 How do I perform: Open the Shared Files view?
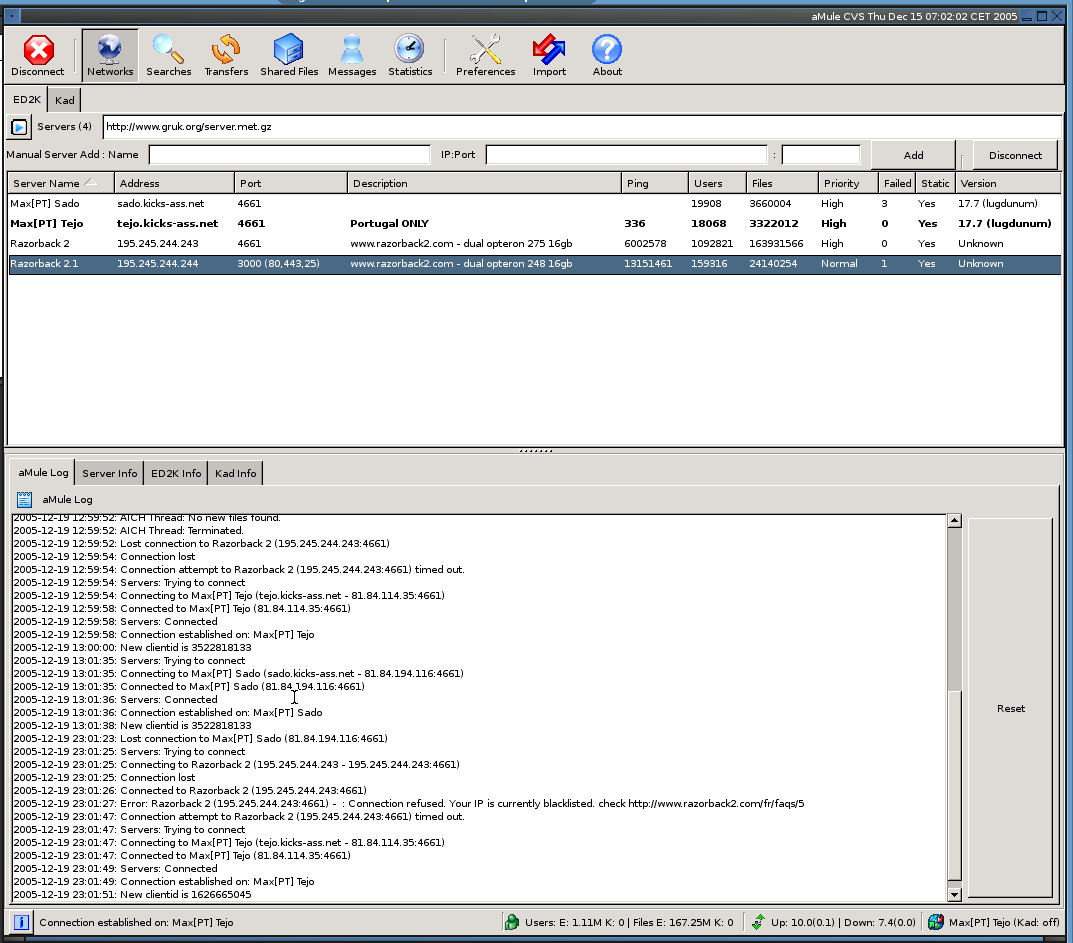pyautogui.click(x=289, y=55)
